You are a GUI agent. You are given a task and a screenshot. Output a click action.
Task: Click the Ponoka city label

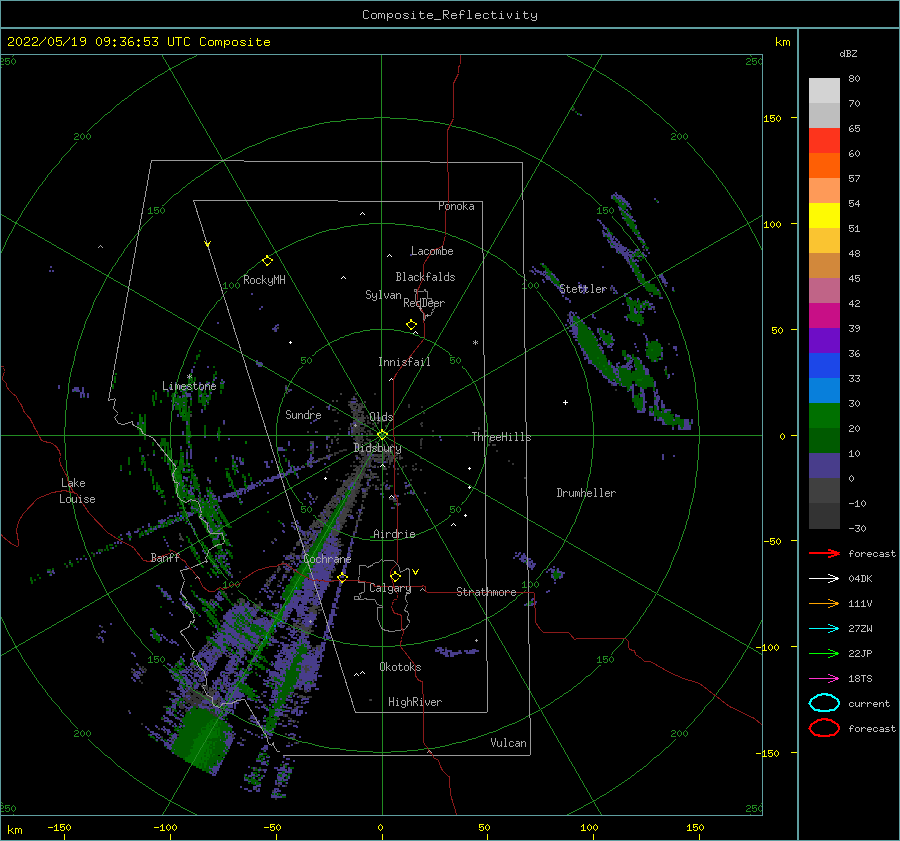456,206
